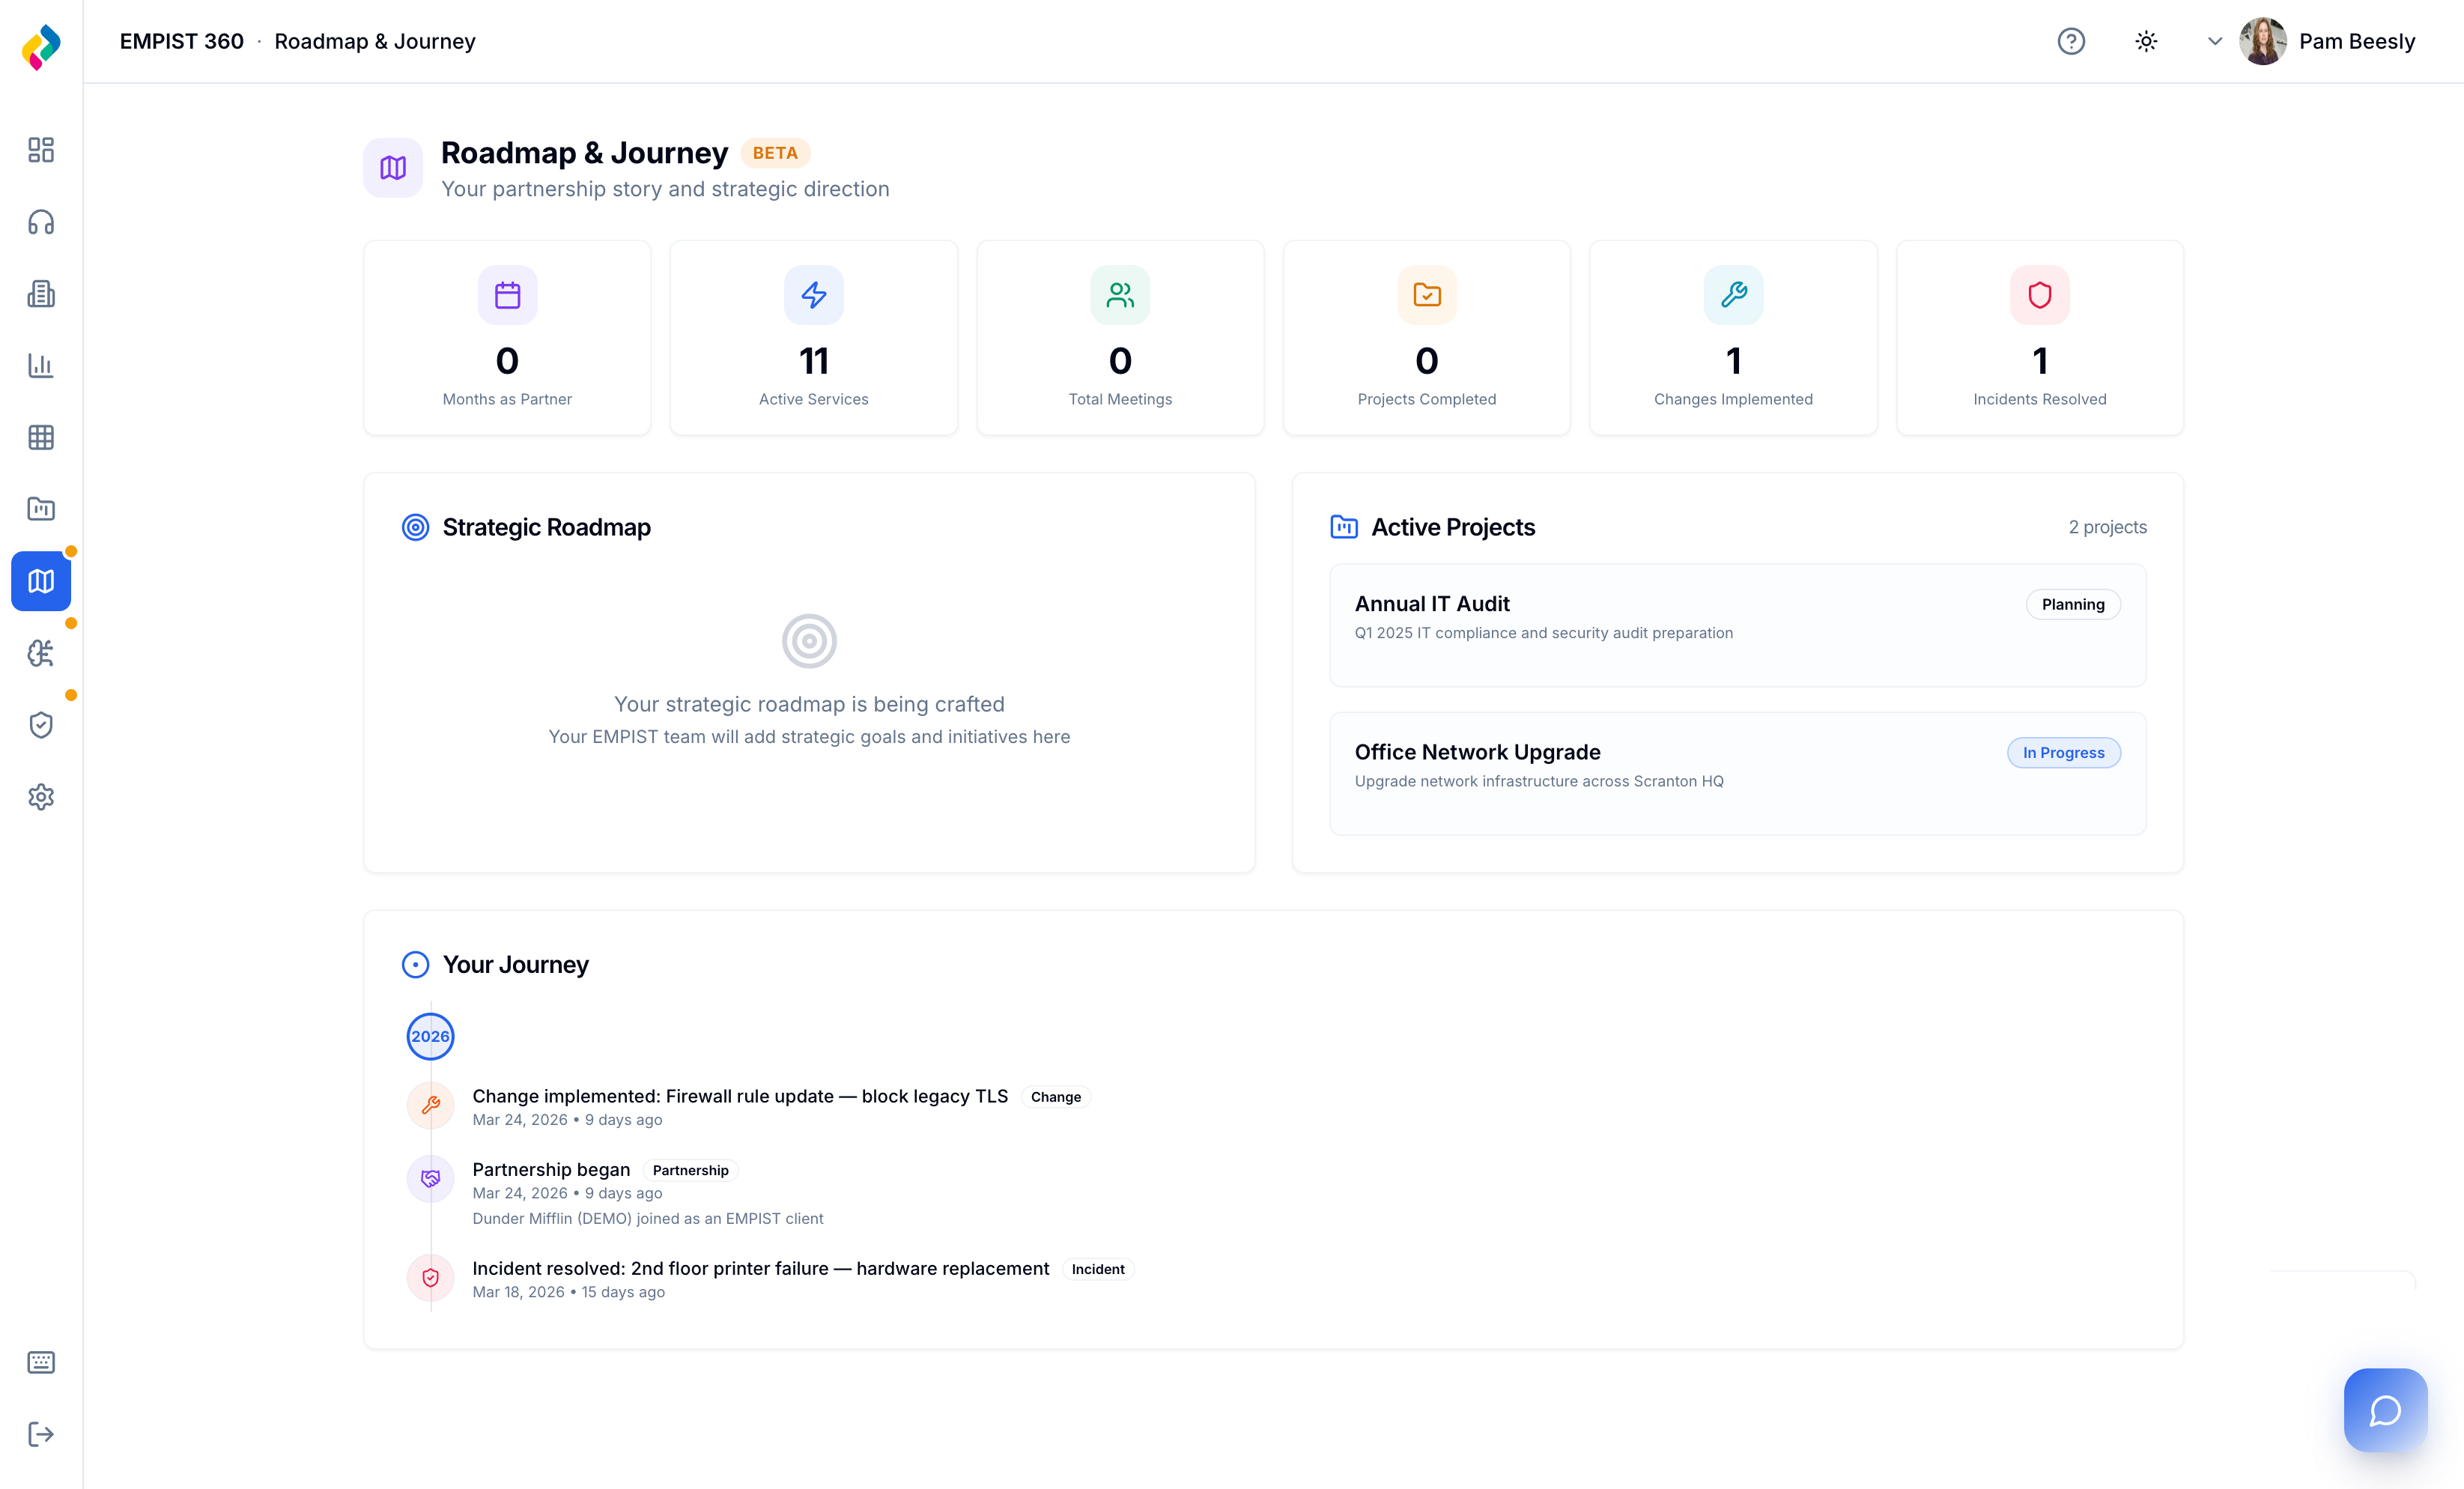
Task: Open the Annual IT Audit project card
Action: [x=1737, y=625]
